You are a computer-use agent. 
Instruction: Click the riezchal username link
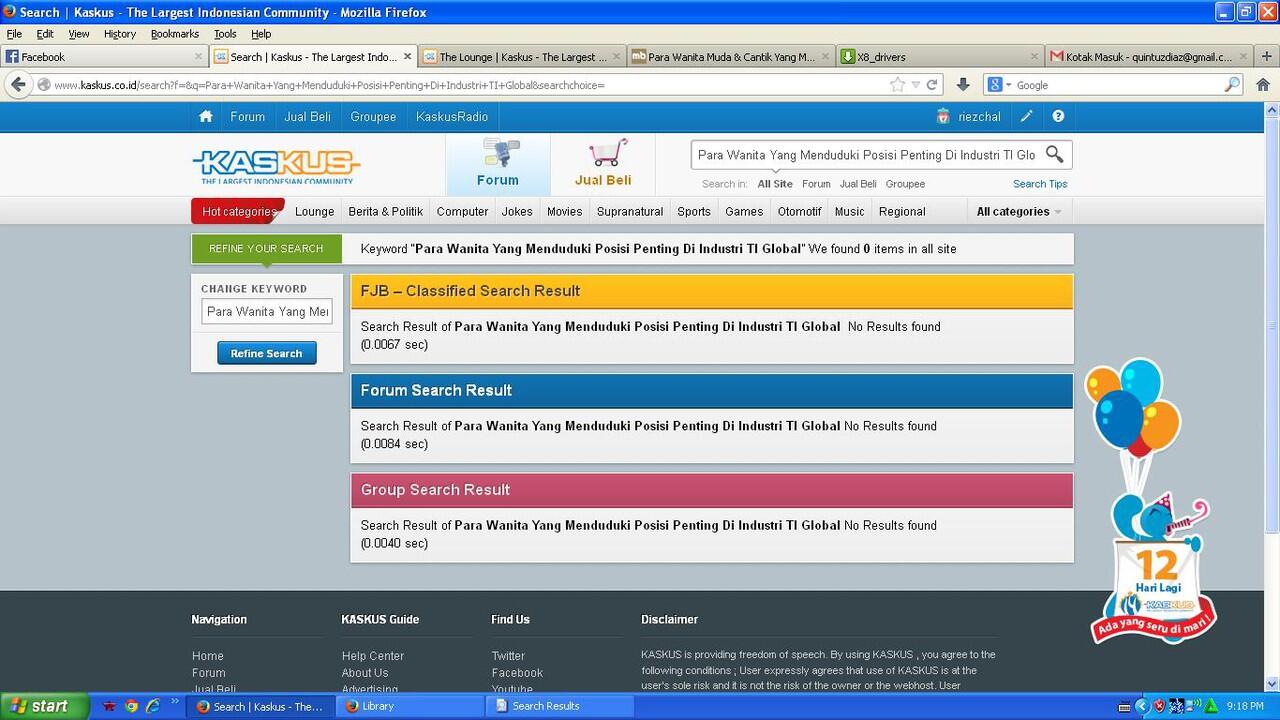(x=979, y=117)
